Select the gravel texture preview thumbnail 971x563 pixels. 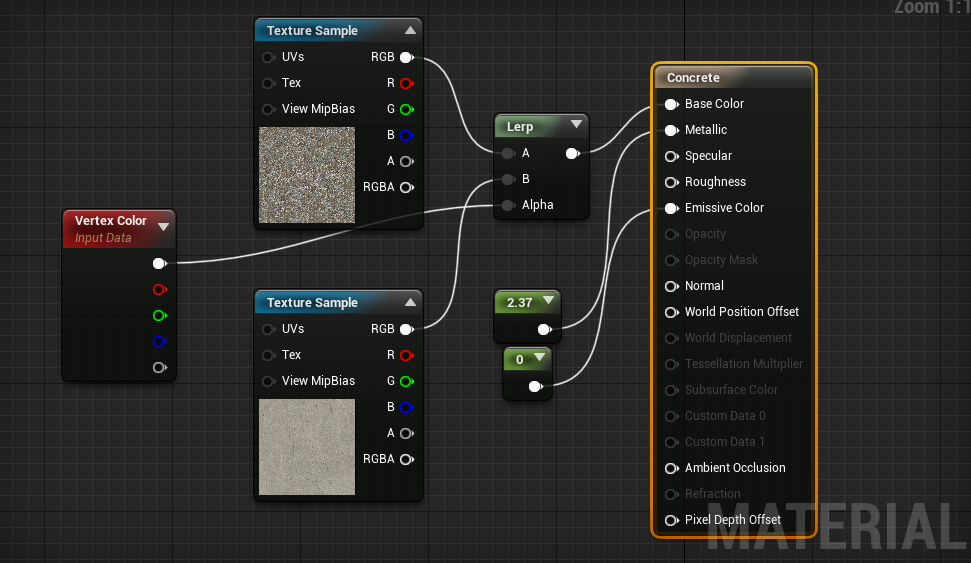307,175
